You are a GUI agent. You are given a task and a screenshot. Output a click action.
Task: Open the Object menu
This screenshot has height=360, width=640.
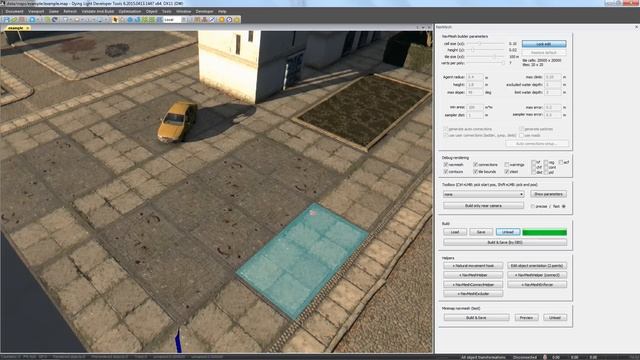(x=152, y=11)
